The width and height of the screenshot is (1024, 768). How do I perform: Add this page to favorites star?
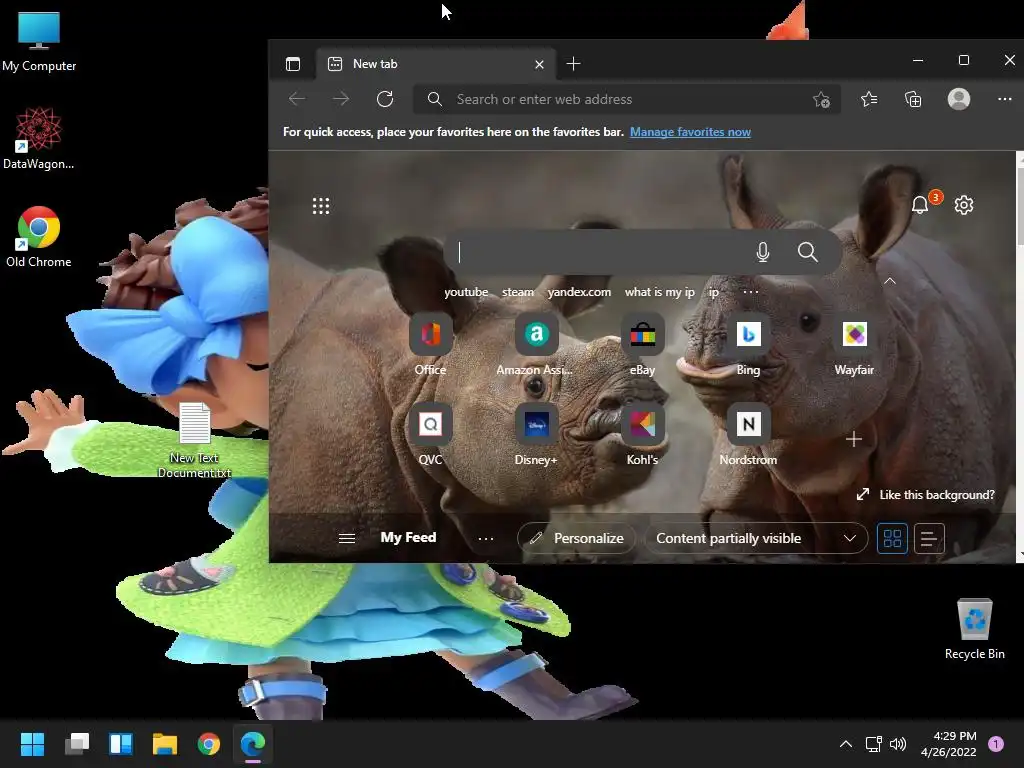[821, 99]
